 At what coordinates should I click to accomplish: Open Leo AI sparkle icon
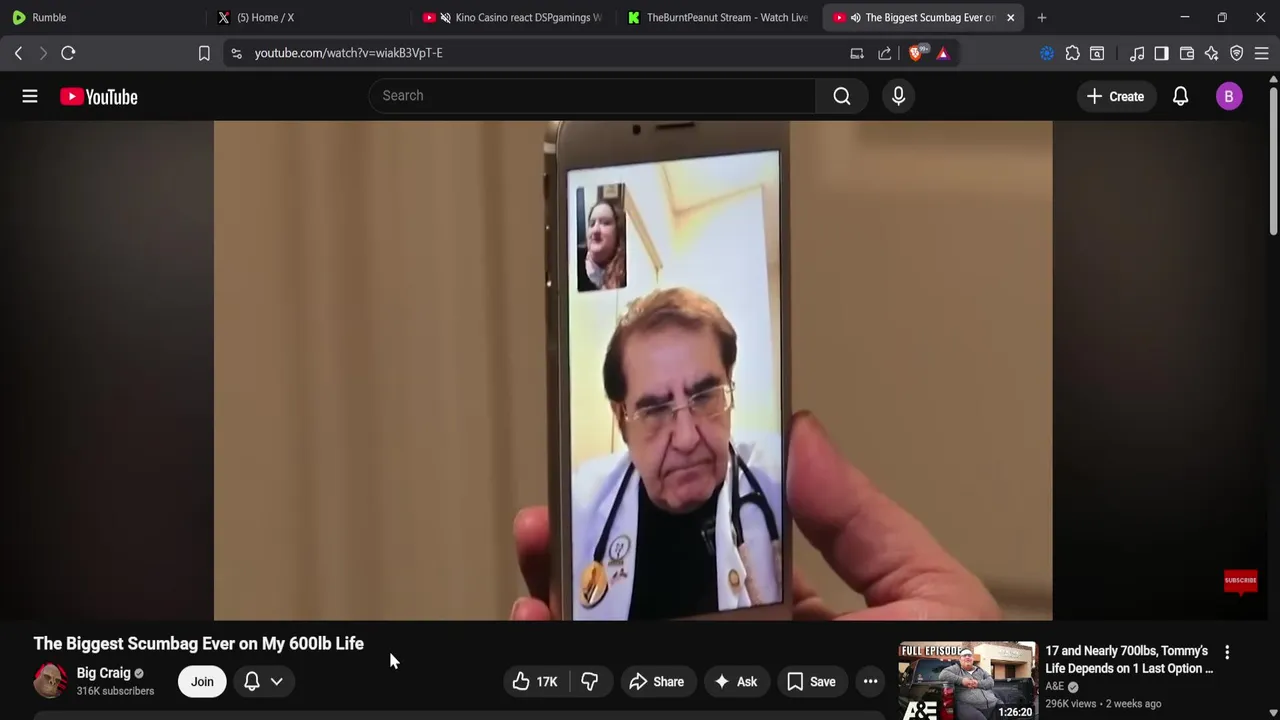(x=1212, y=53)
